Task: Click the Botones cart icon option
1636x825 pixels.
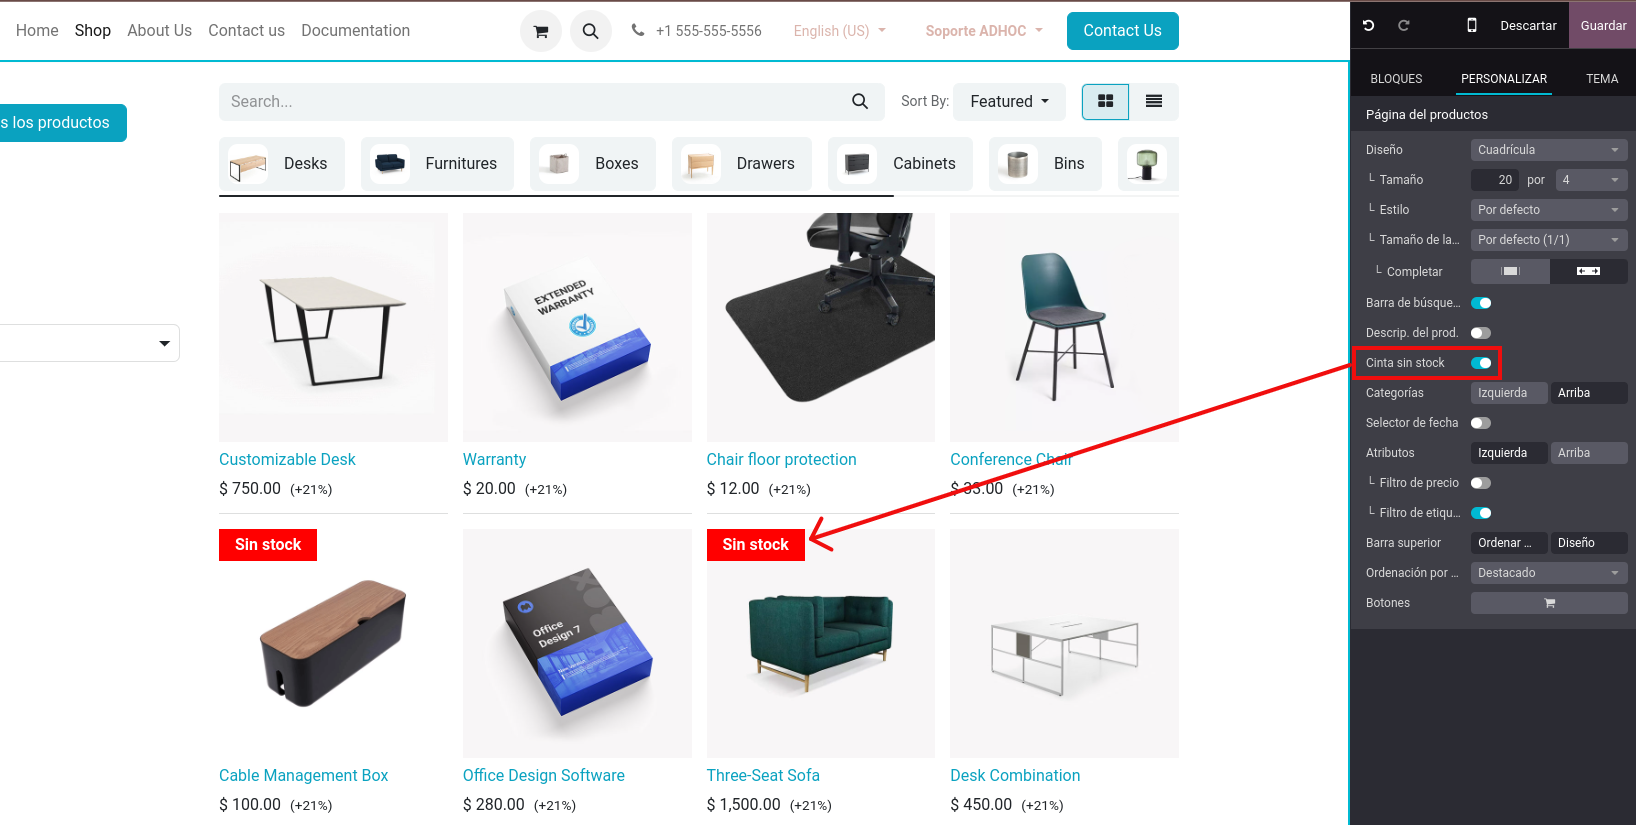Action: [1549, 603]
